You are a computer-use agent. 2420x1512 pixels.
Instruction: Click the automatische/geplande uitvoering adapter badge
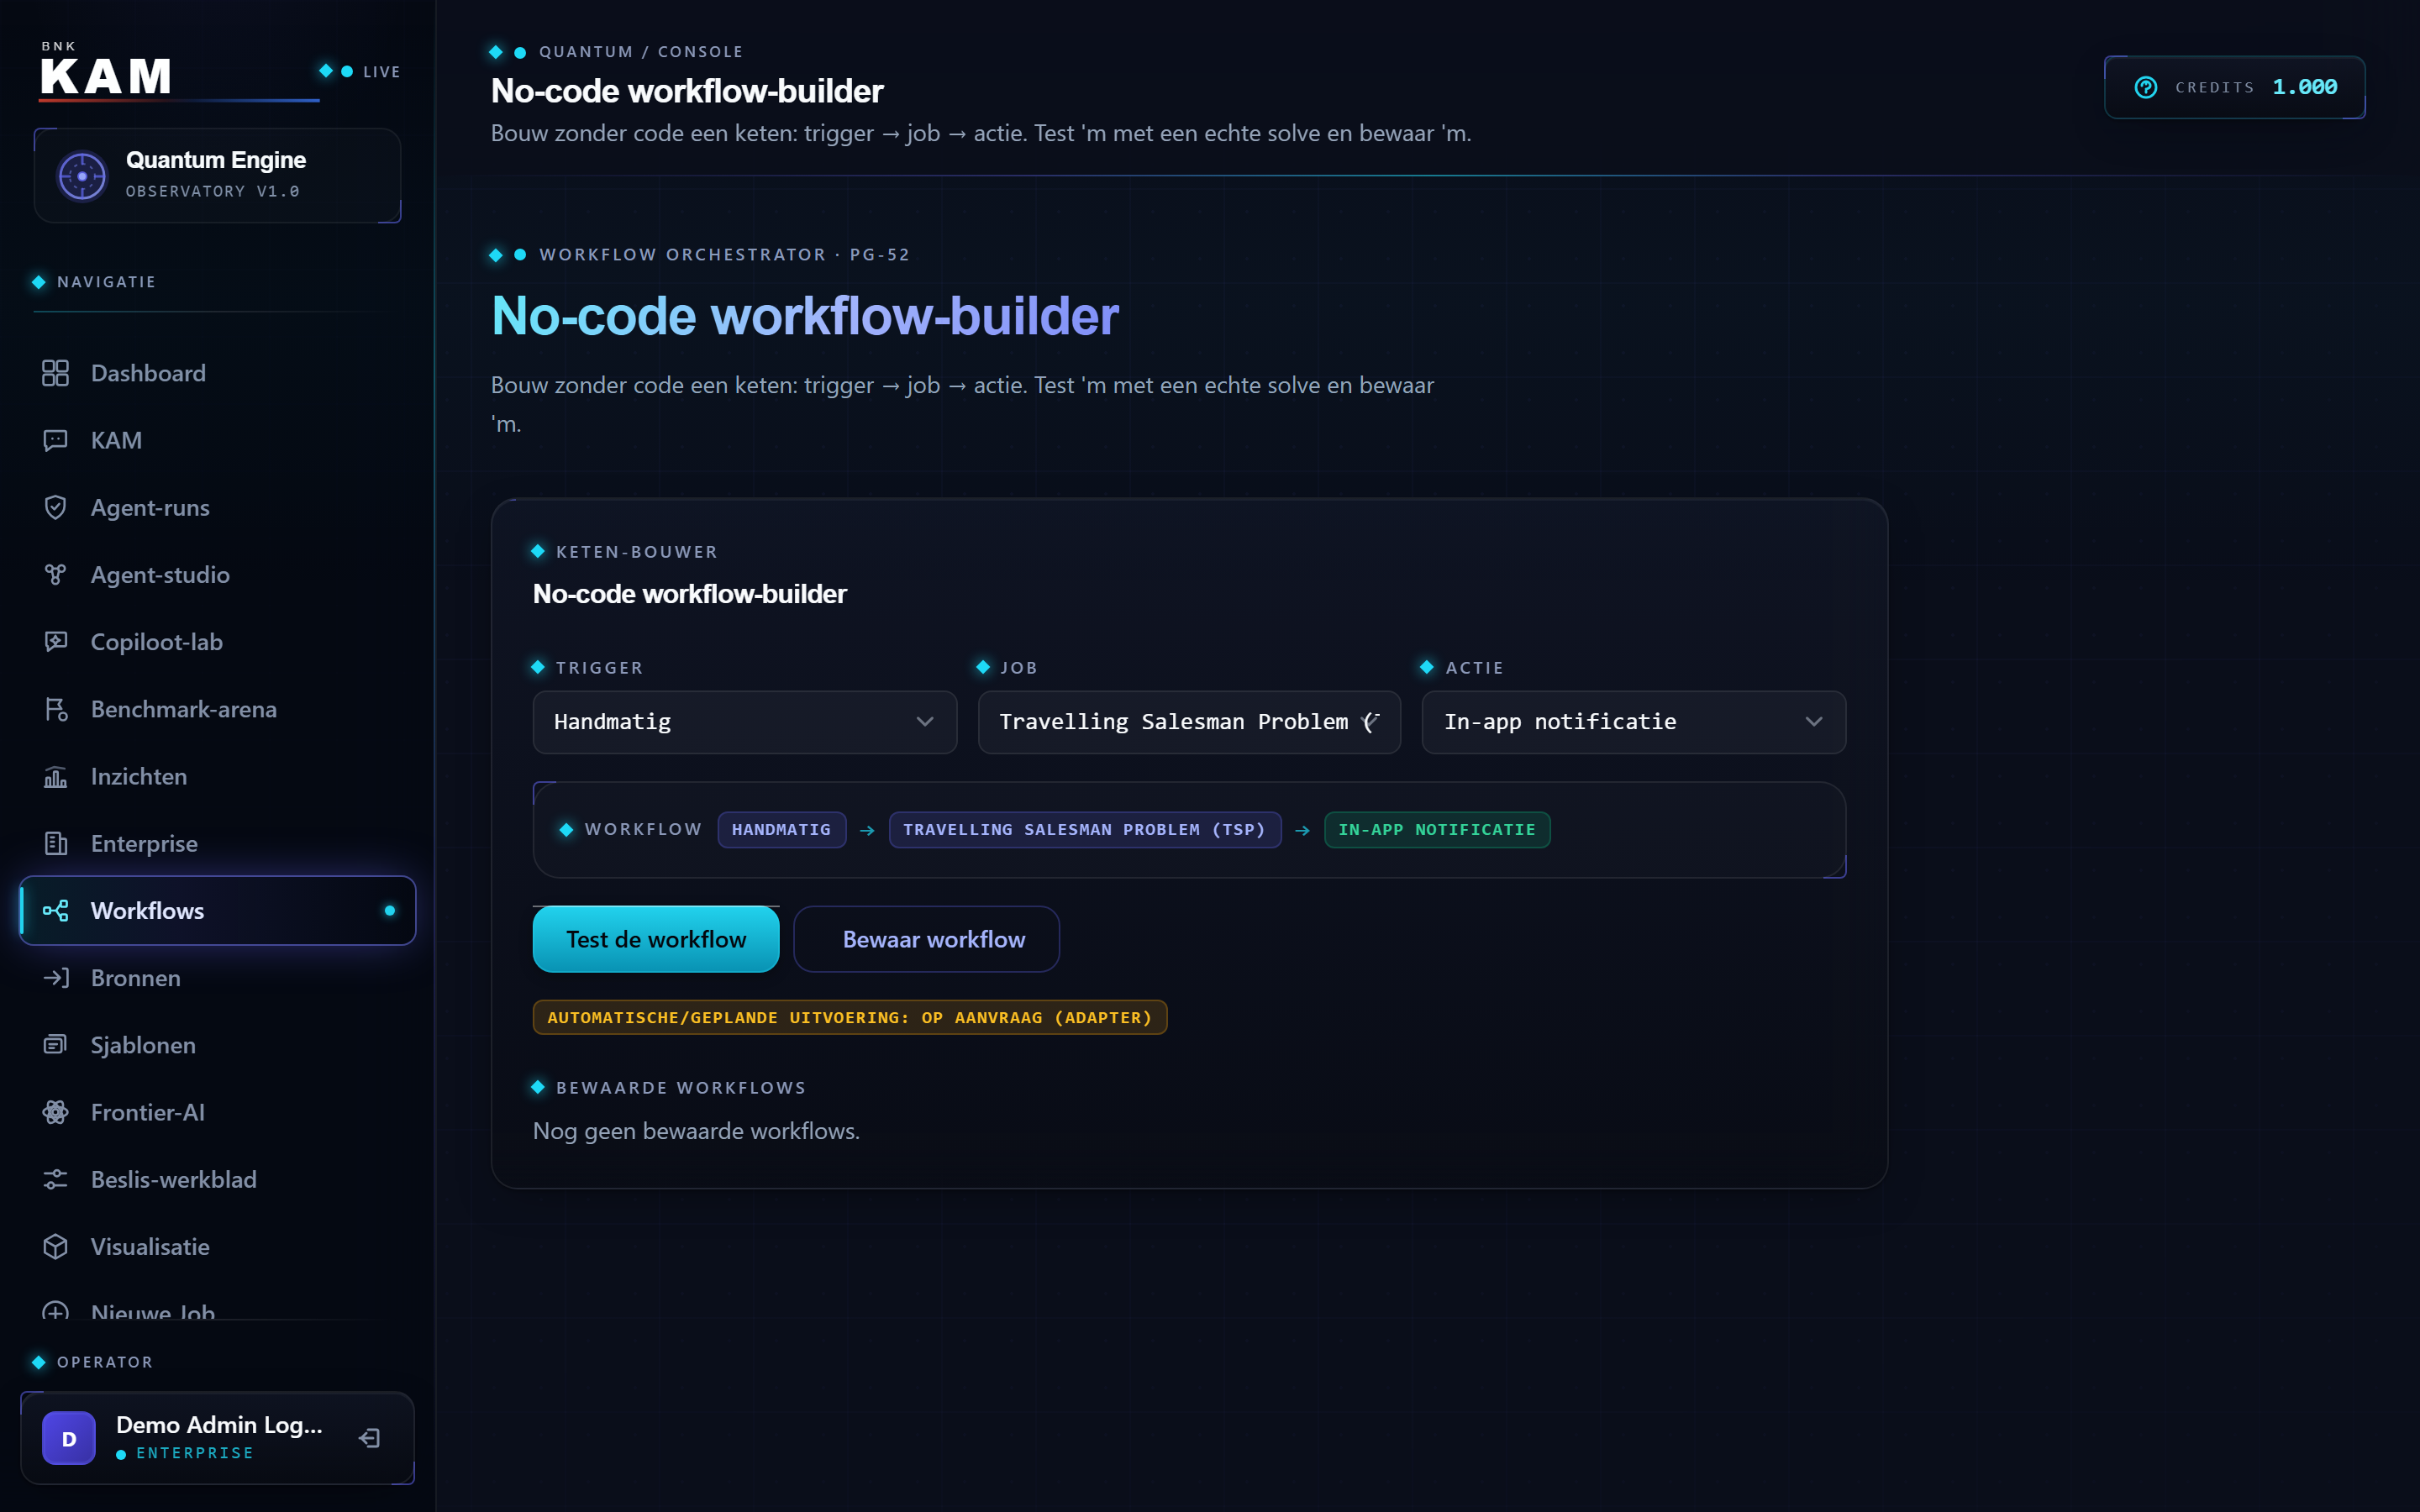pos(850,1017)
